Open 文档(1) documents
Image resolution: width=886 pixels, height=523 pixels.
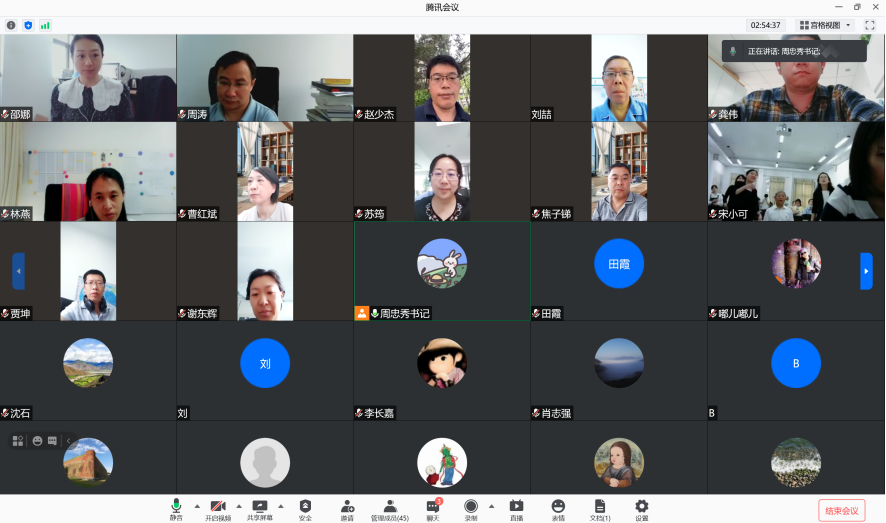tap(600, 508)
